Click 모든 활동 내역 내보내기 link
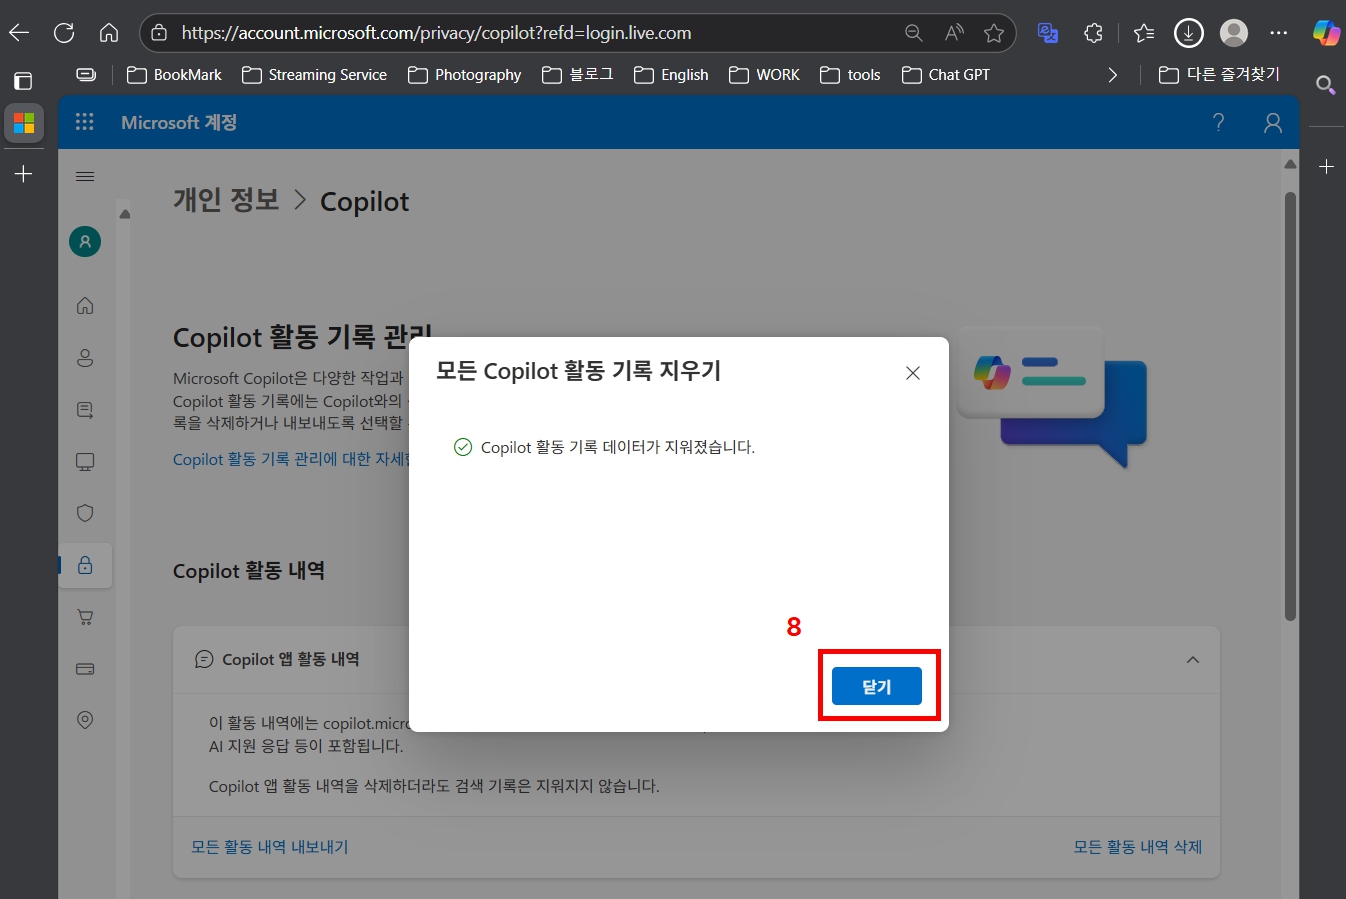 (270, 847)
